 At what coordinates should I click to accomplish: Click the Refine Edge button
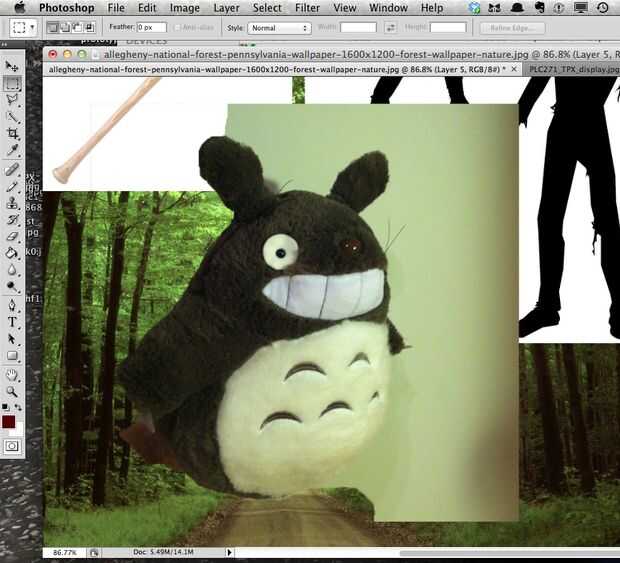tap(512, 28)
